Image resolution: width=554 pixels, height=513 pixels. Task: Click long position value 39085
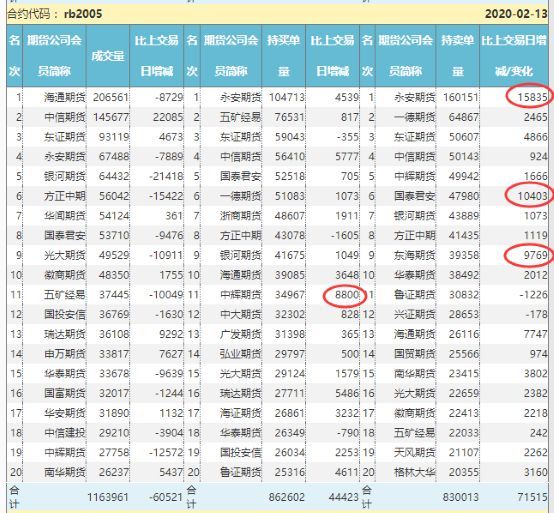click(x=290, y=275)
